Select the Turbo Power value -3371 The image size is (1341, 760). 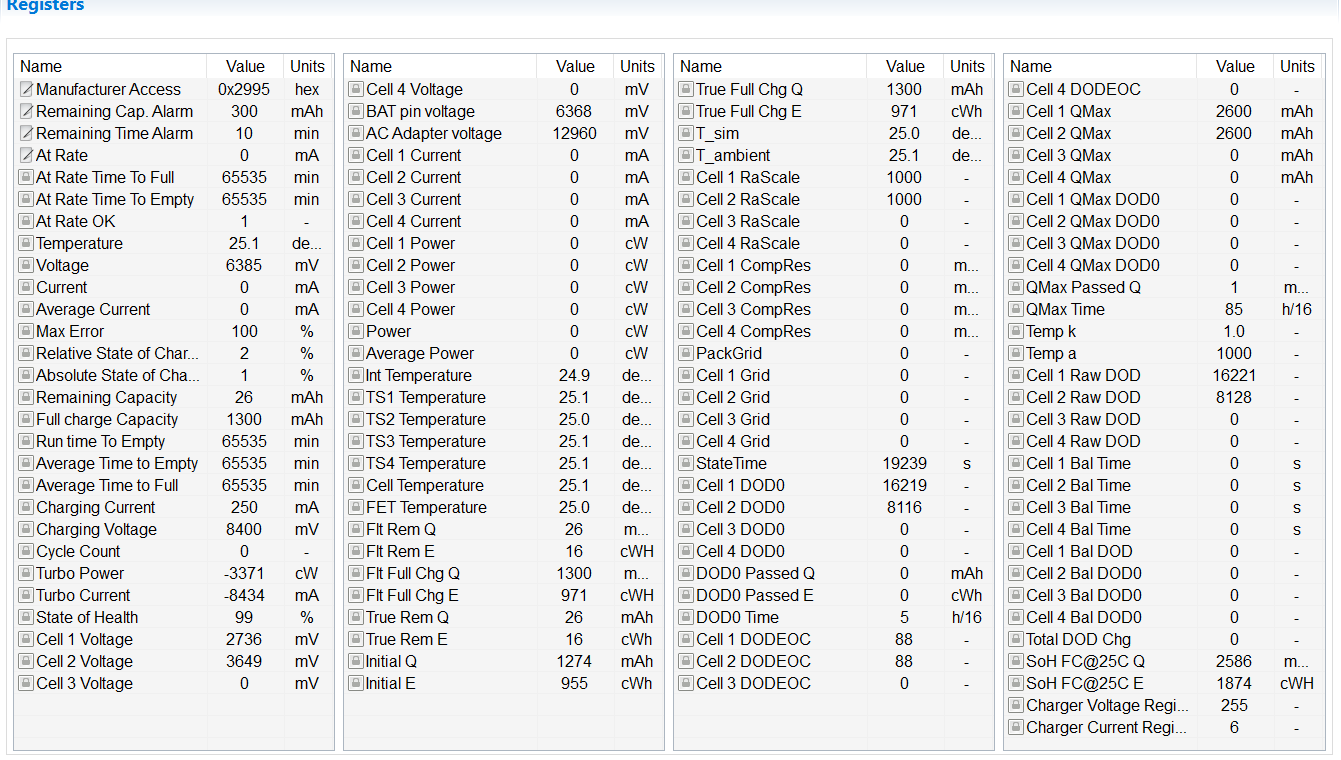(x=244, y=574)
